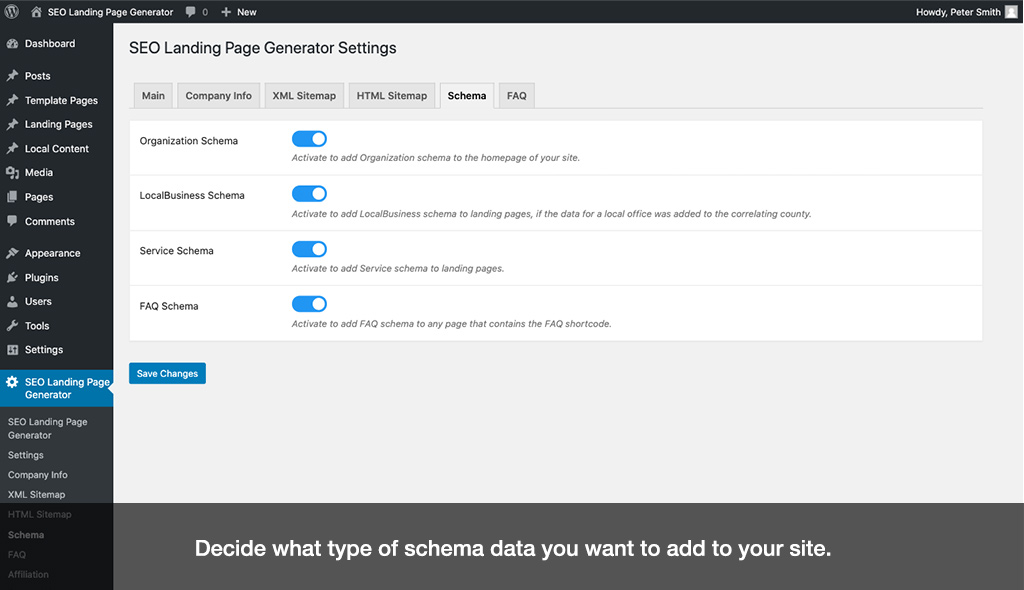Click the Comments bubble icon in sidebar
This screenshot has height=590, width=1024.
(x=17, y=221)
